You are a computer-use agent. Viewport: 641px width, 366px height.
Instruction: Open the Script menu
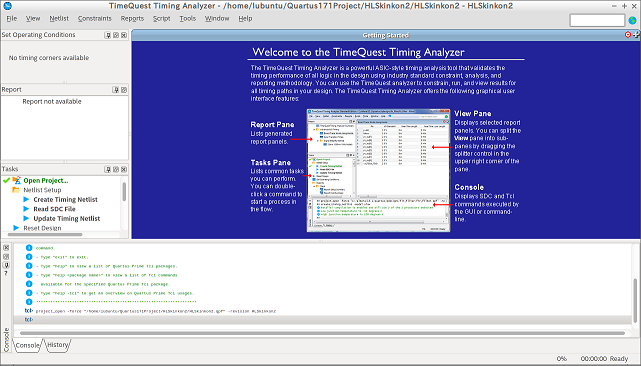pyautogui.click(x=161, y=18)
